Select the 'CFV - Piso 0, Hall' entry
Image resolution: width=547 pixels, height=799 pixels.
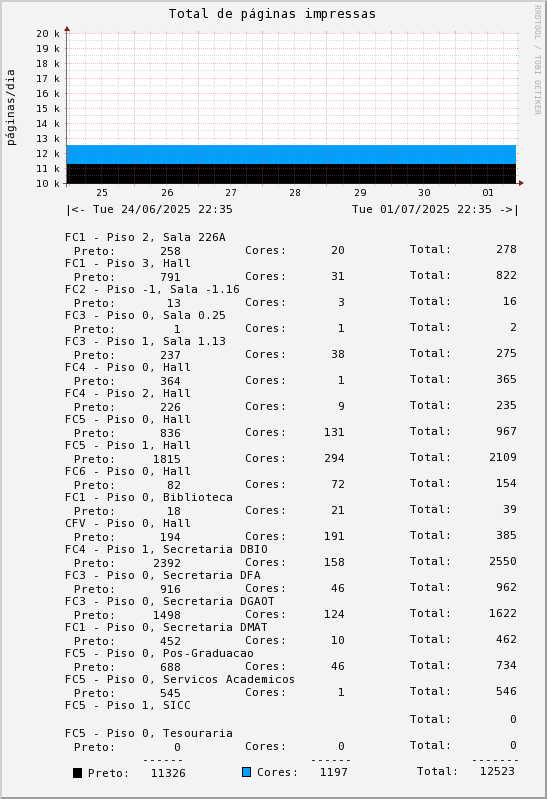127,523
